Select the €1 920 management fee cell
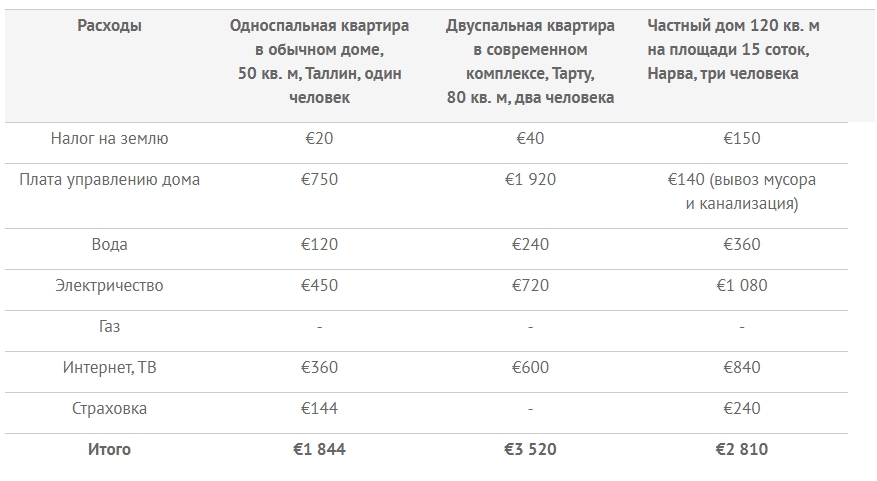This screenshot has height=481, width=877. (x=530, y=180)
